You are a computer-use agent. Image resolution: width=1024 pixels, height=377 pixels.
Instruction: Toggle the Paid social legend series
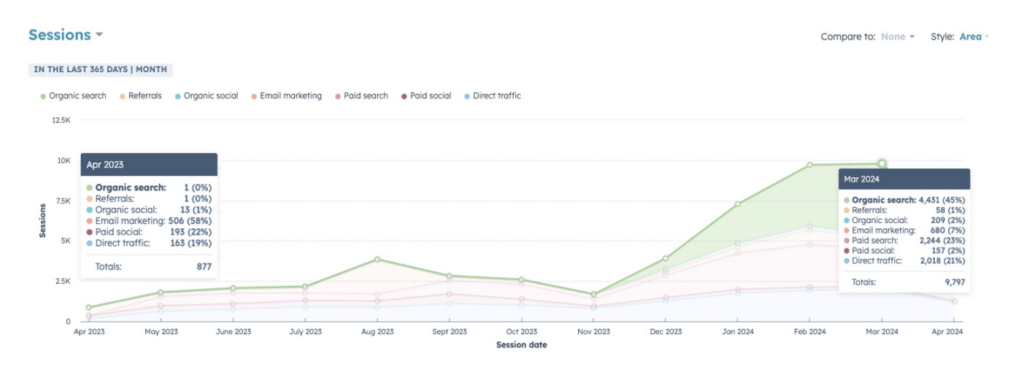pyautogui.click(x=426, y=96)
